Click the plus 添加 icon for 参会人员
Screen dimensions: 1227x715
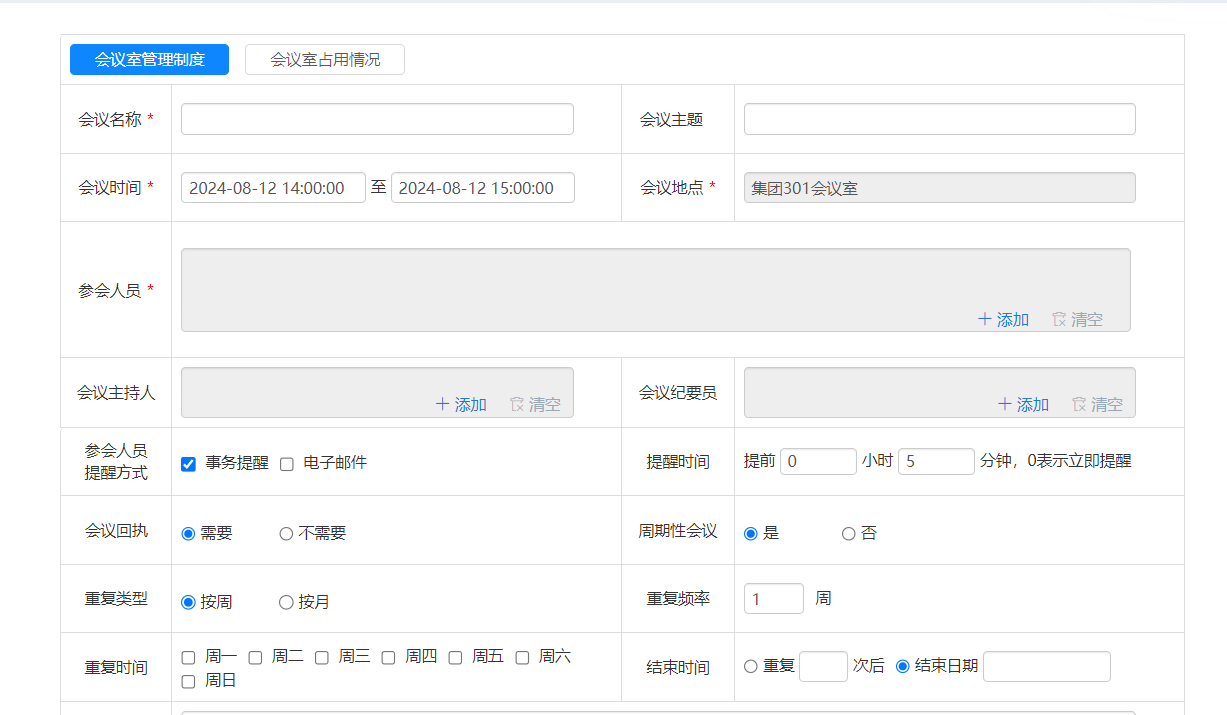(985, 319)
